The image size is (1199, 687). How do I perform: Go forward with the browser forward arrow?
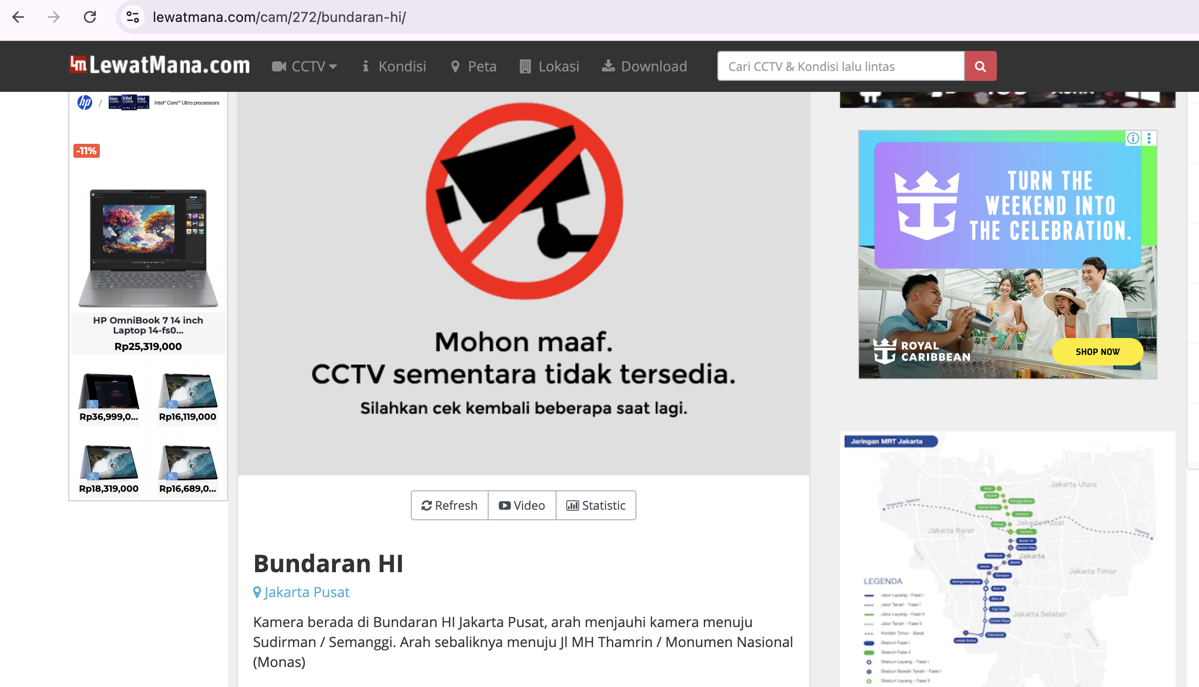pyautogui.click(x=54, y=17)
